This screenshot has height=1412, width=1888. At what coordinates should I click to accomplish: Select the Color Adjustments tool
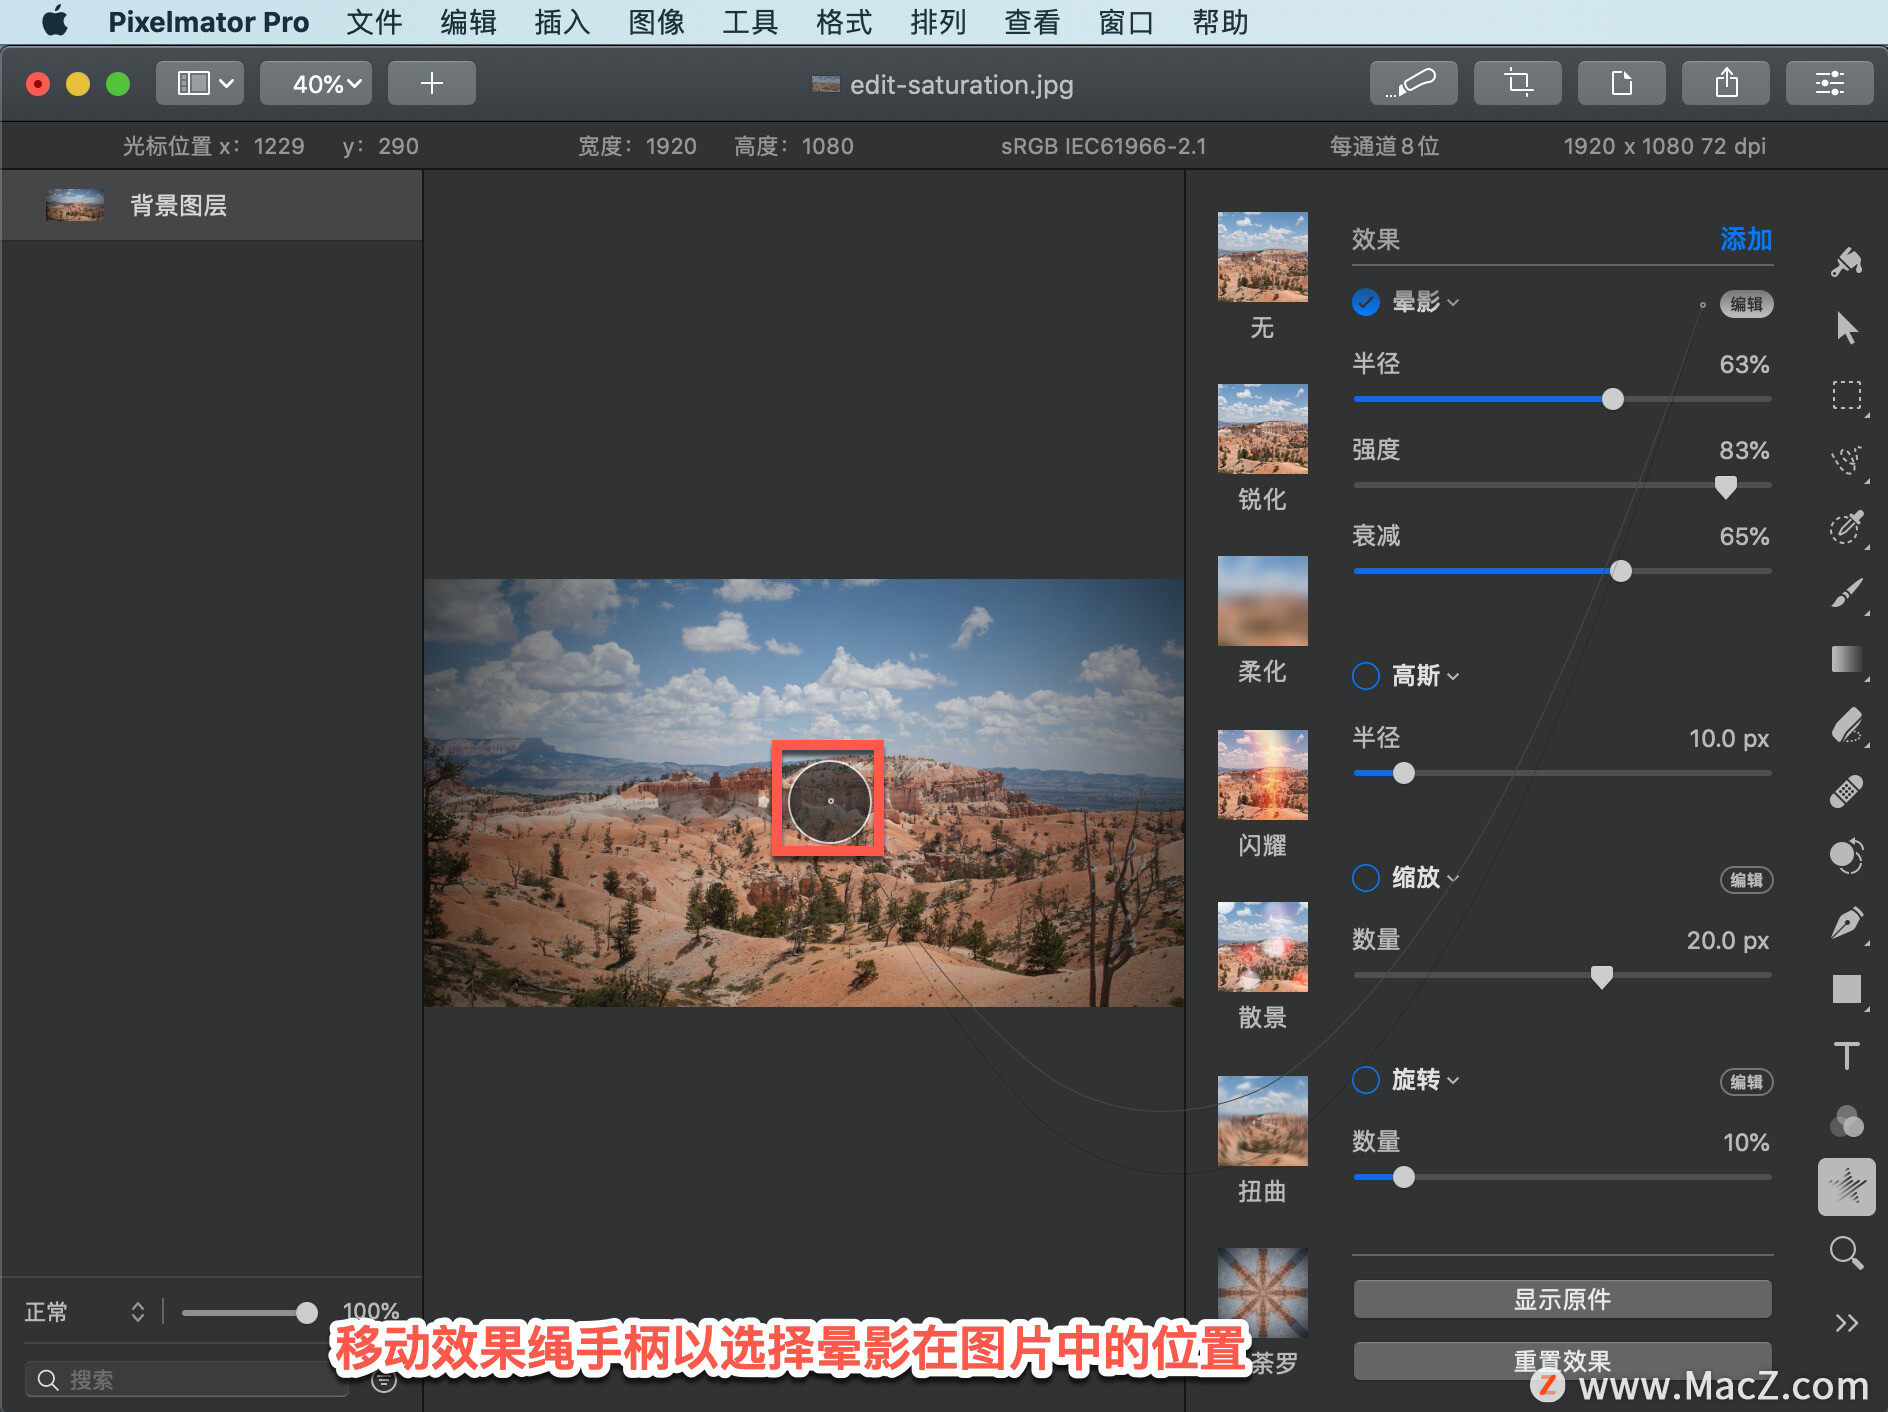click(1846, 856)
